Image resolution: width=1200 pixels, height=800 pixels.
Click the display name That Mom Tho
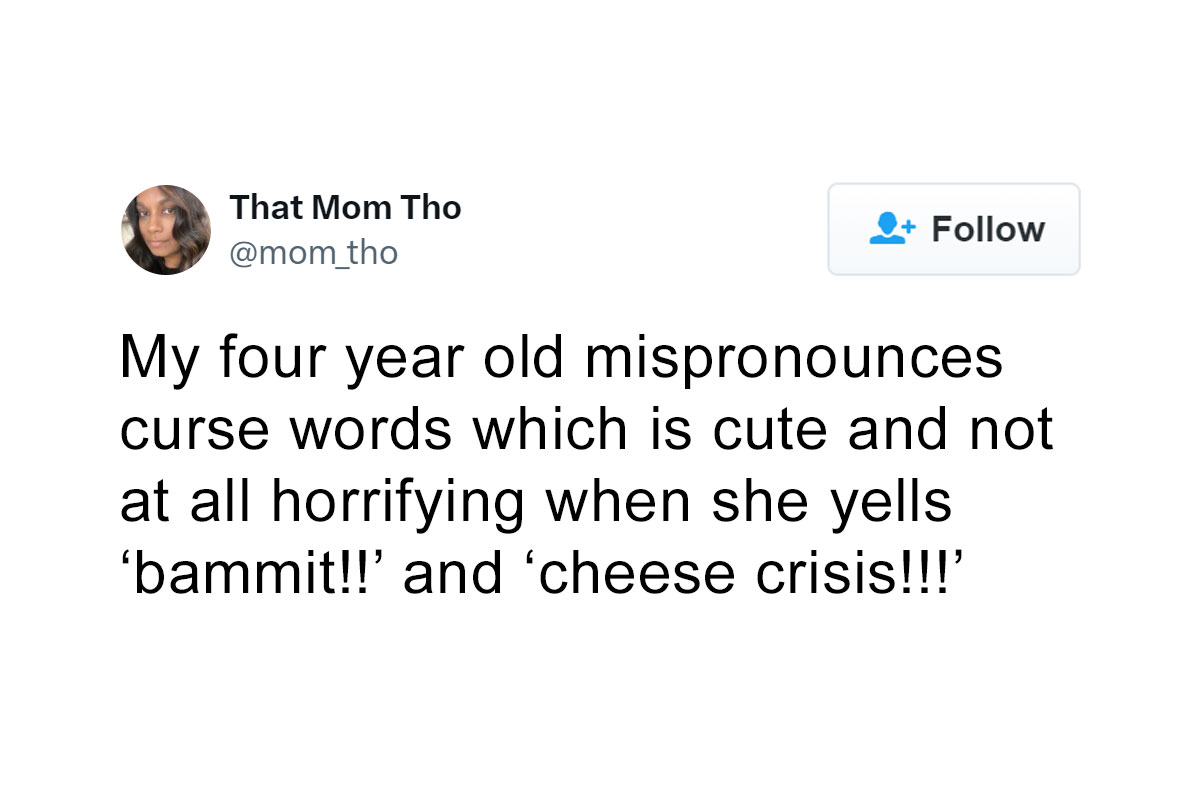(347, 207)
